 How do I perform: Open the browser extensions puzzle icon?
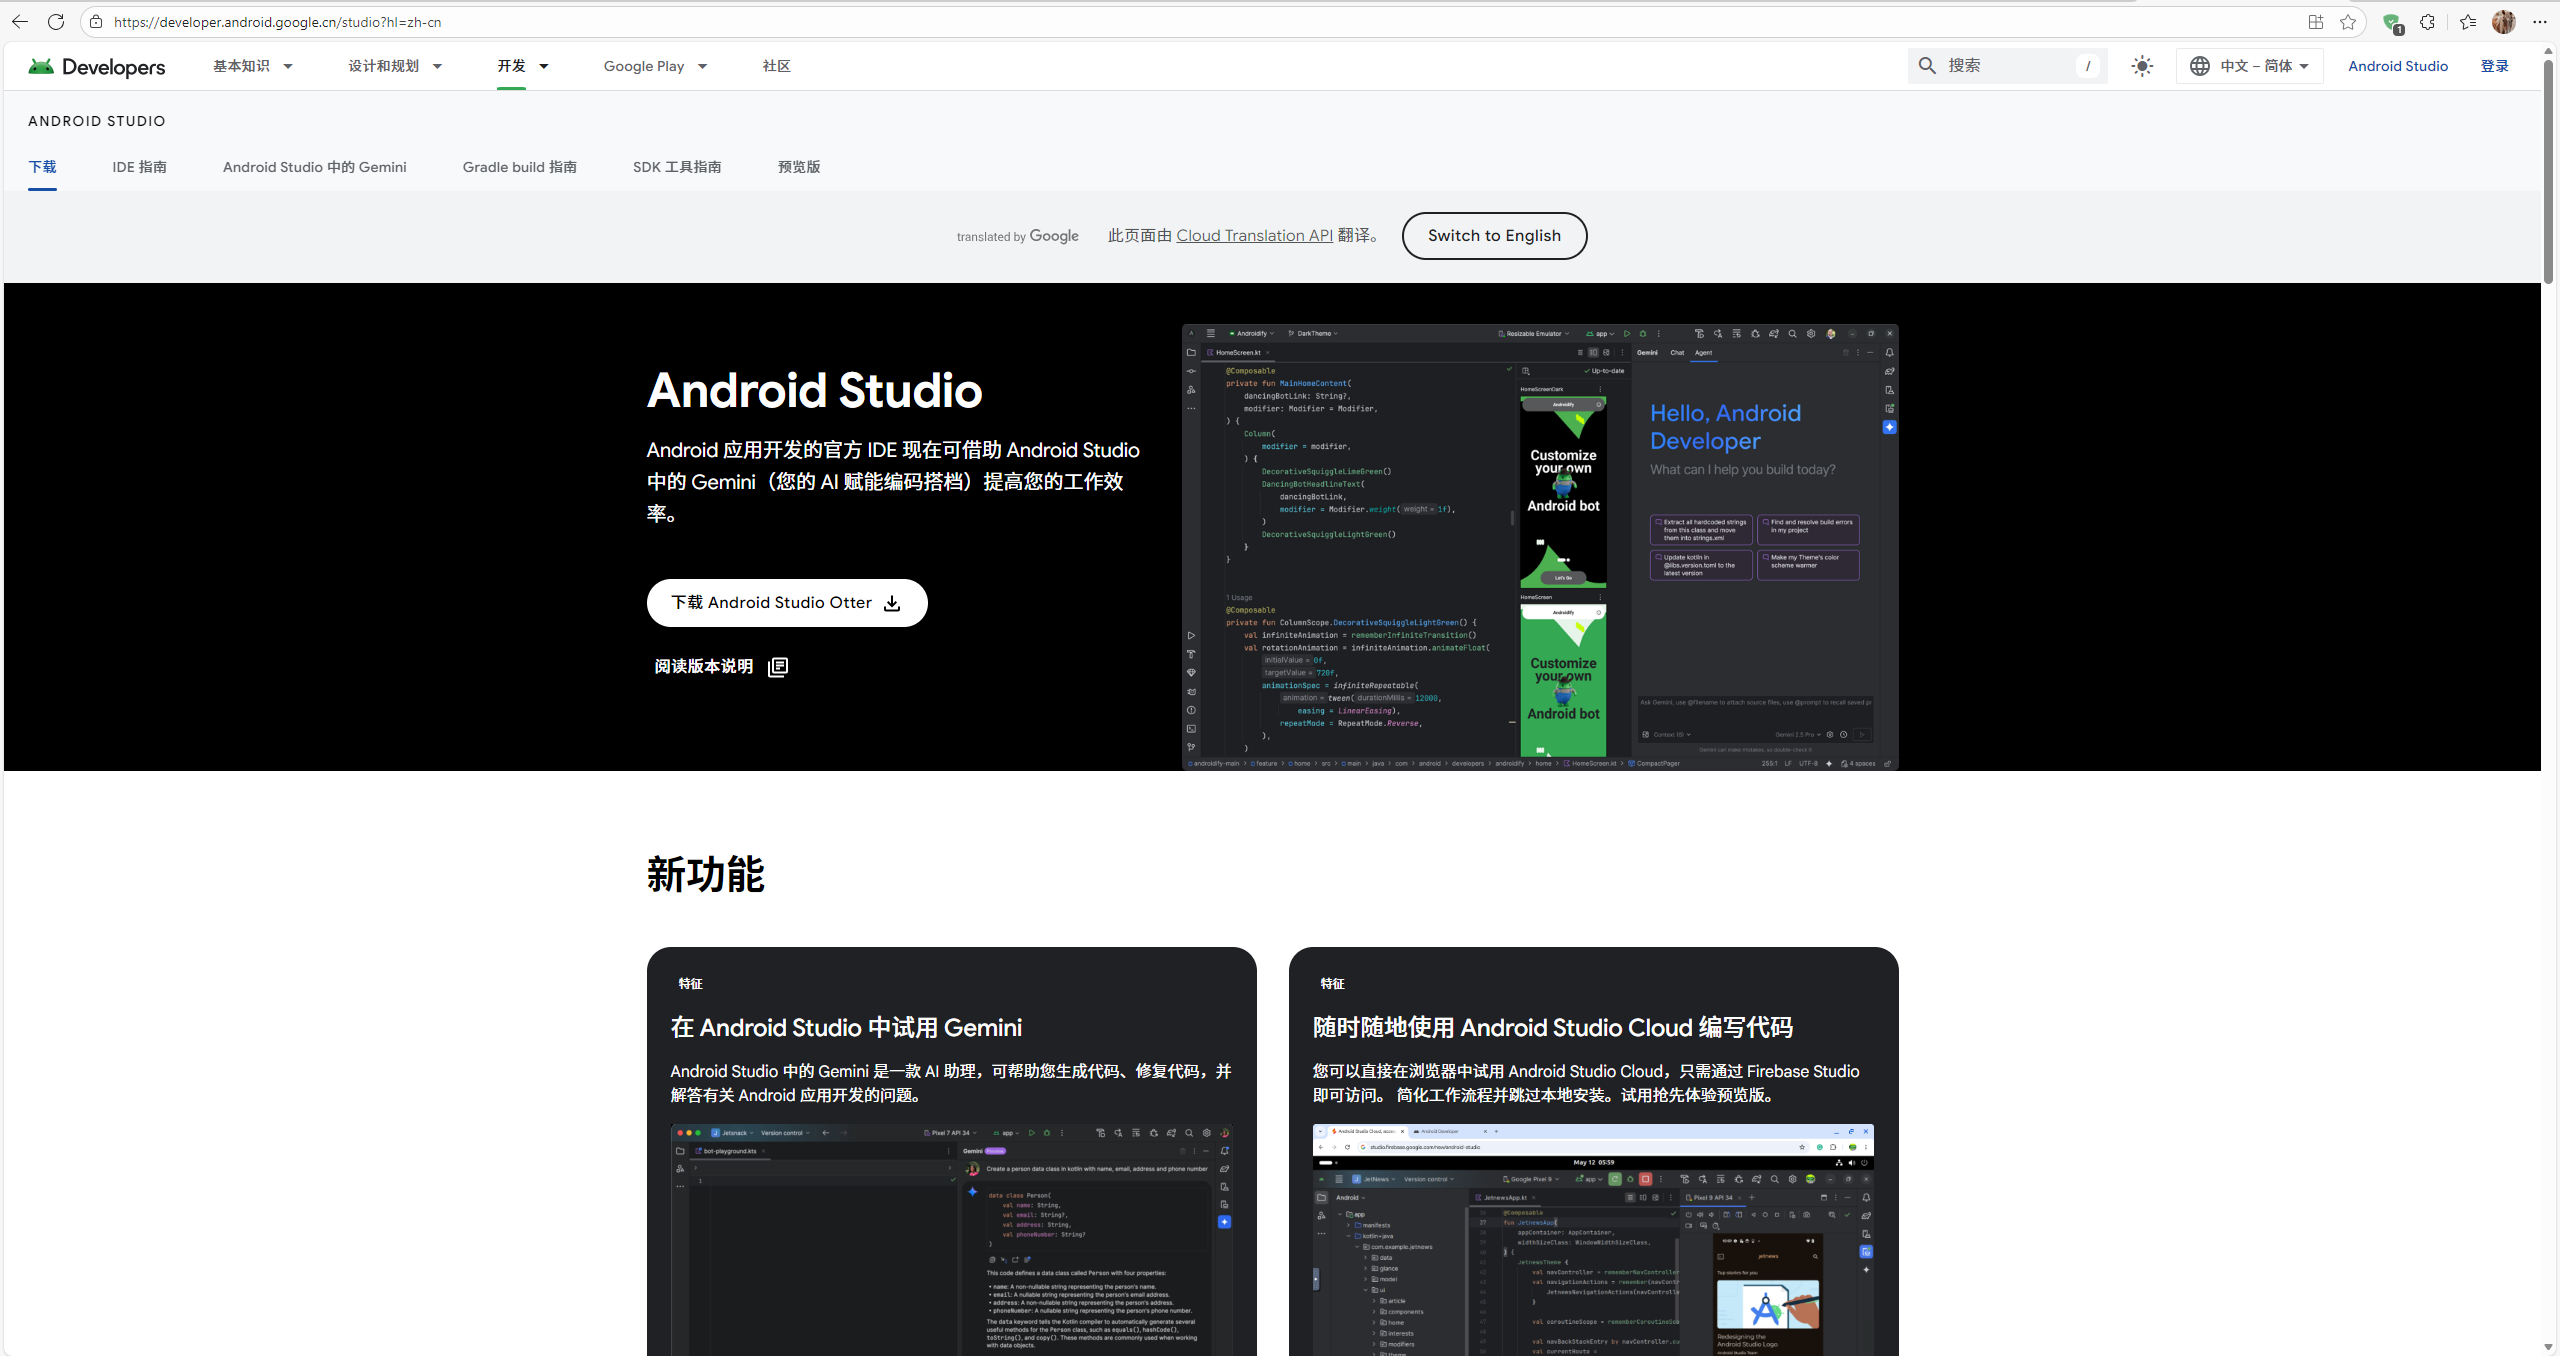[x=2427, y=22]
